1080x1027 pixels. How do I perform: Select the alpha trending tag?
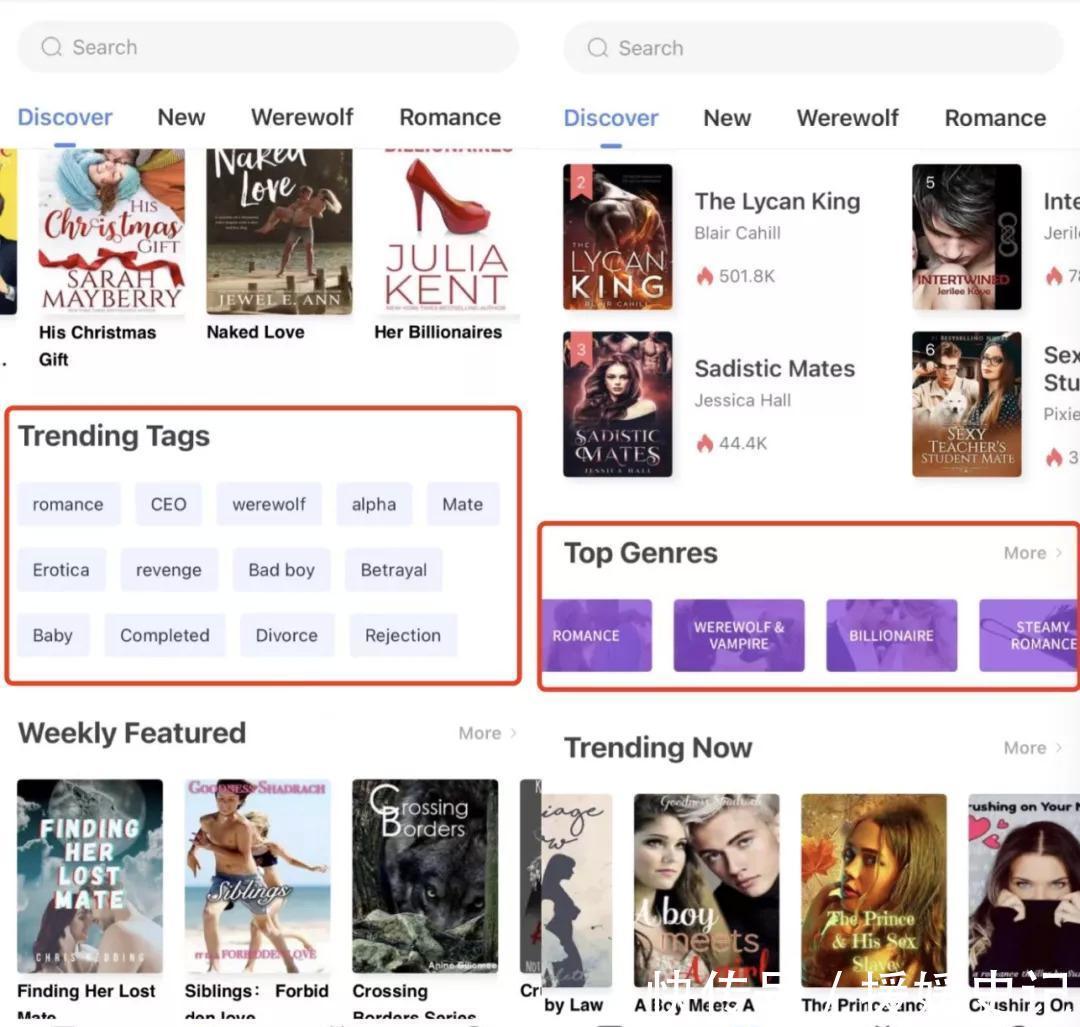(x=374, y=504)
